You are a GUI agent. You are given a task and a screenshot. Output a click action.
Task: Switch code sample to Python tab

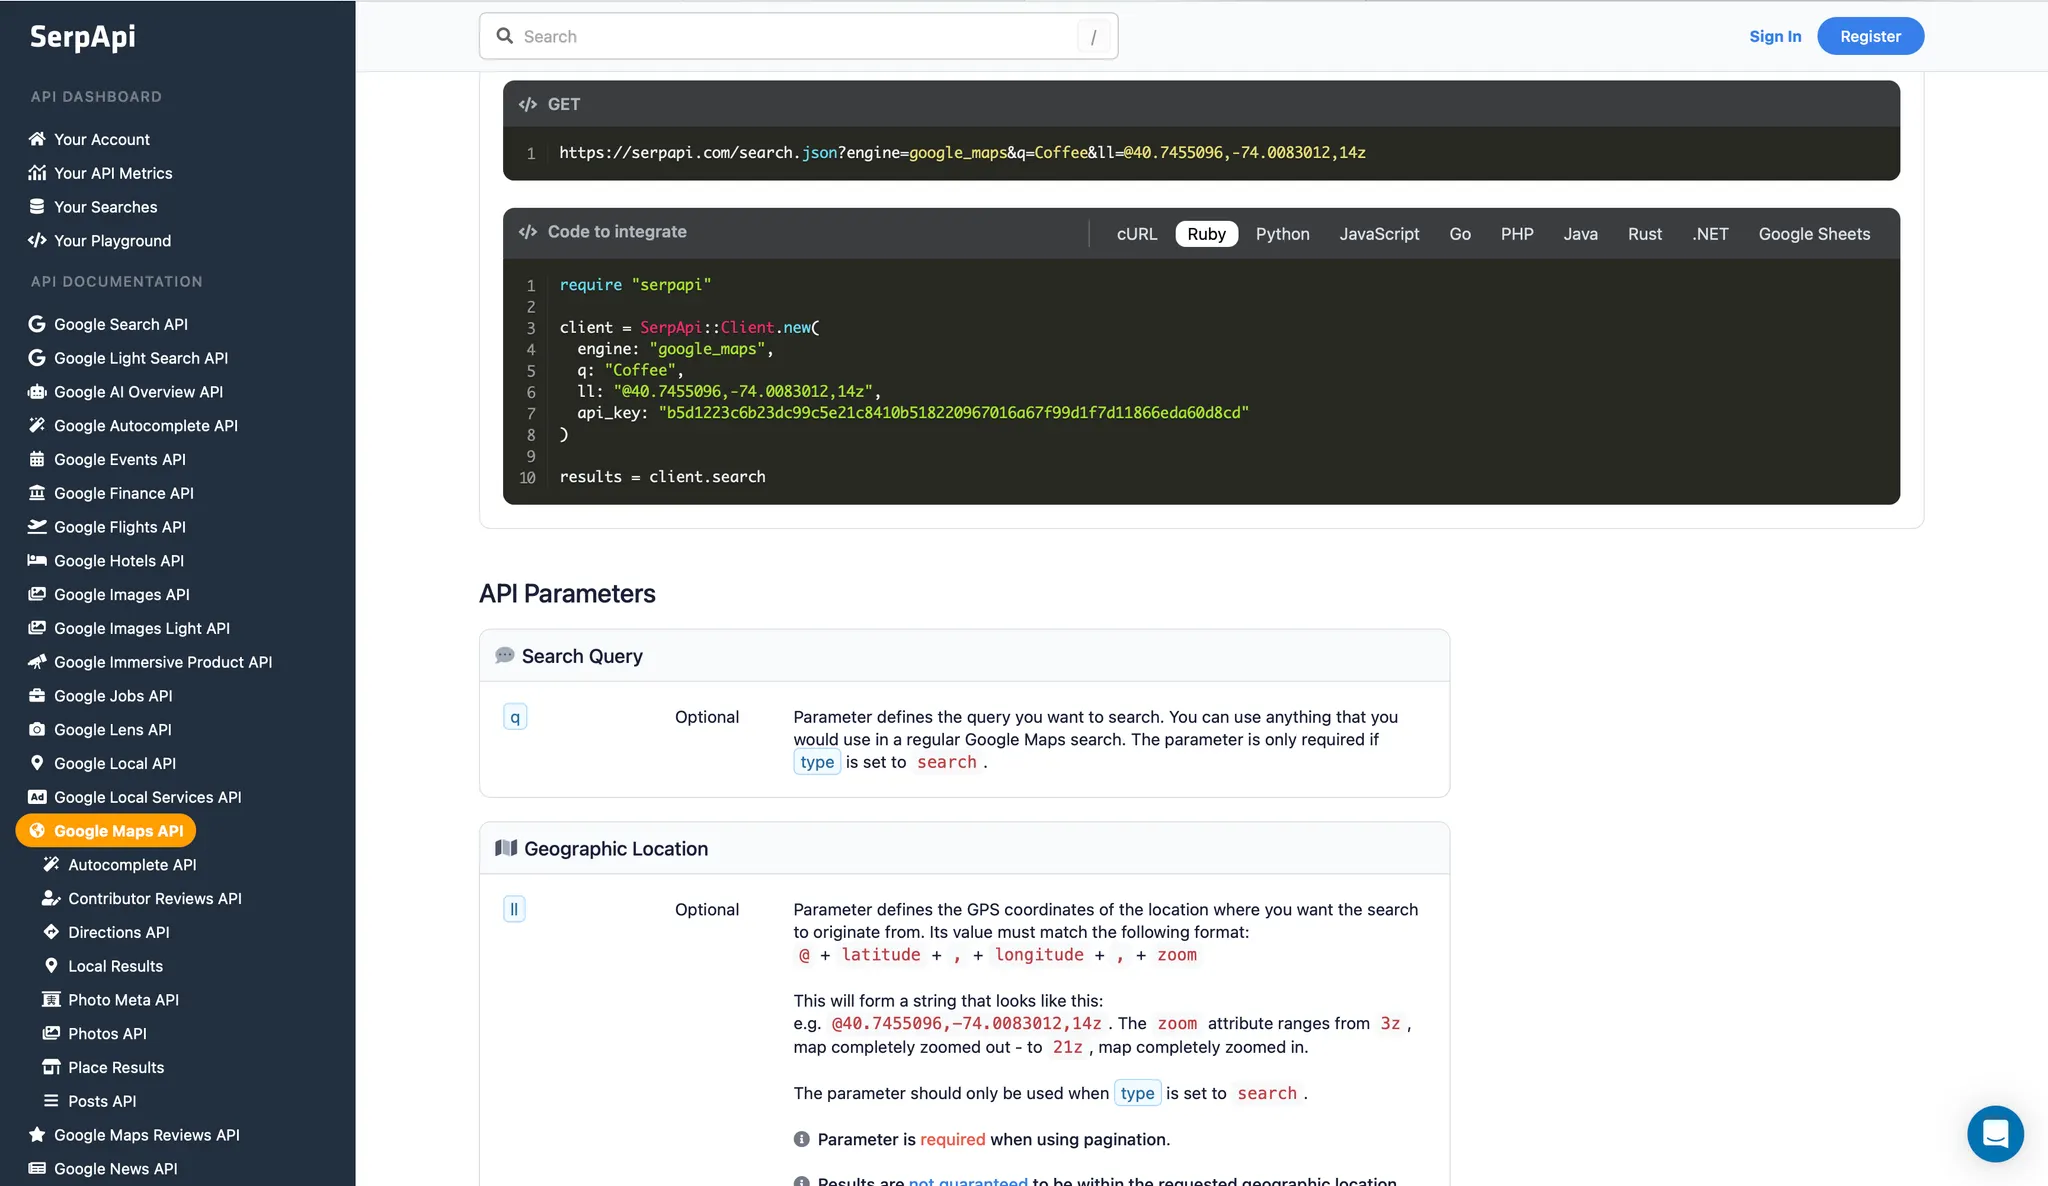[x=1282, y=234]
